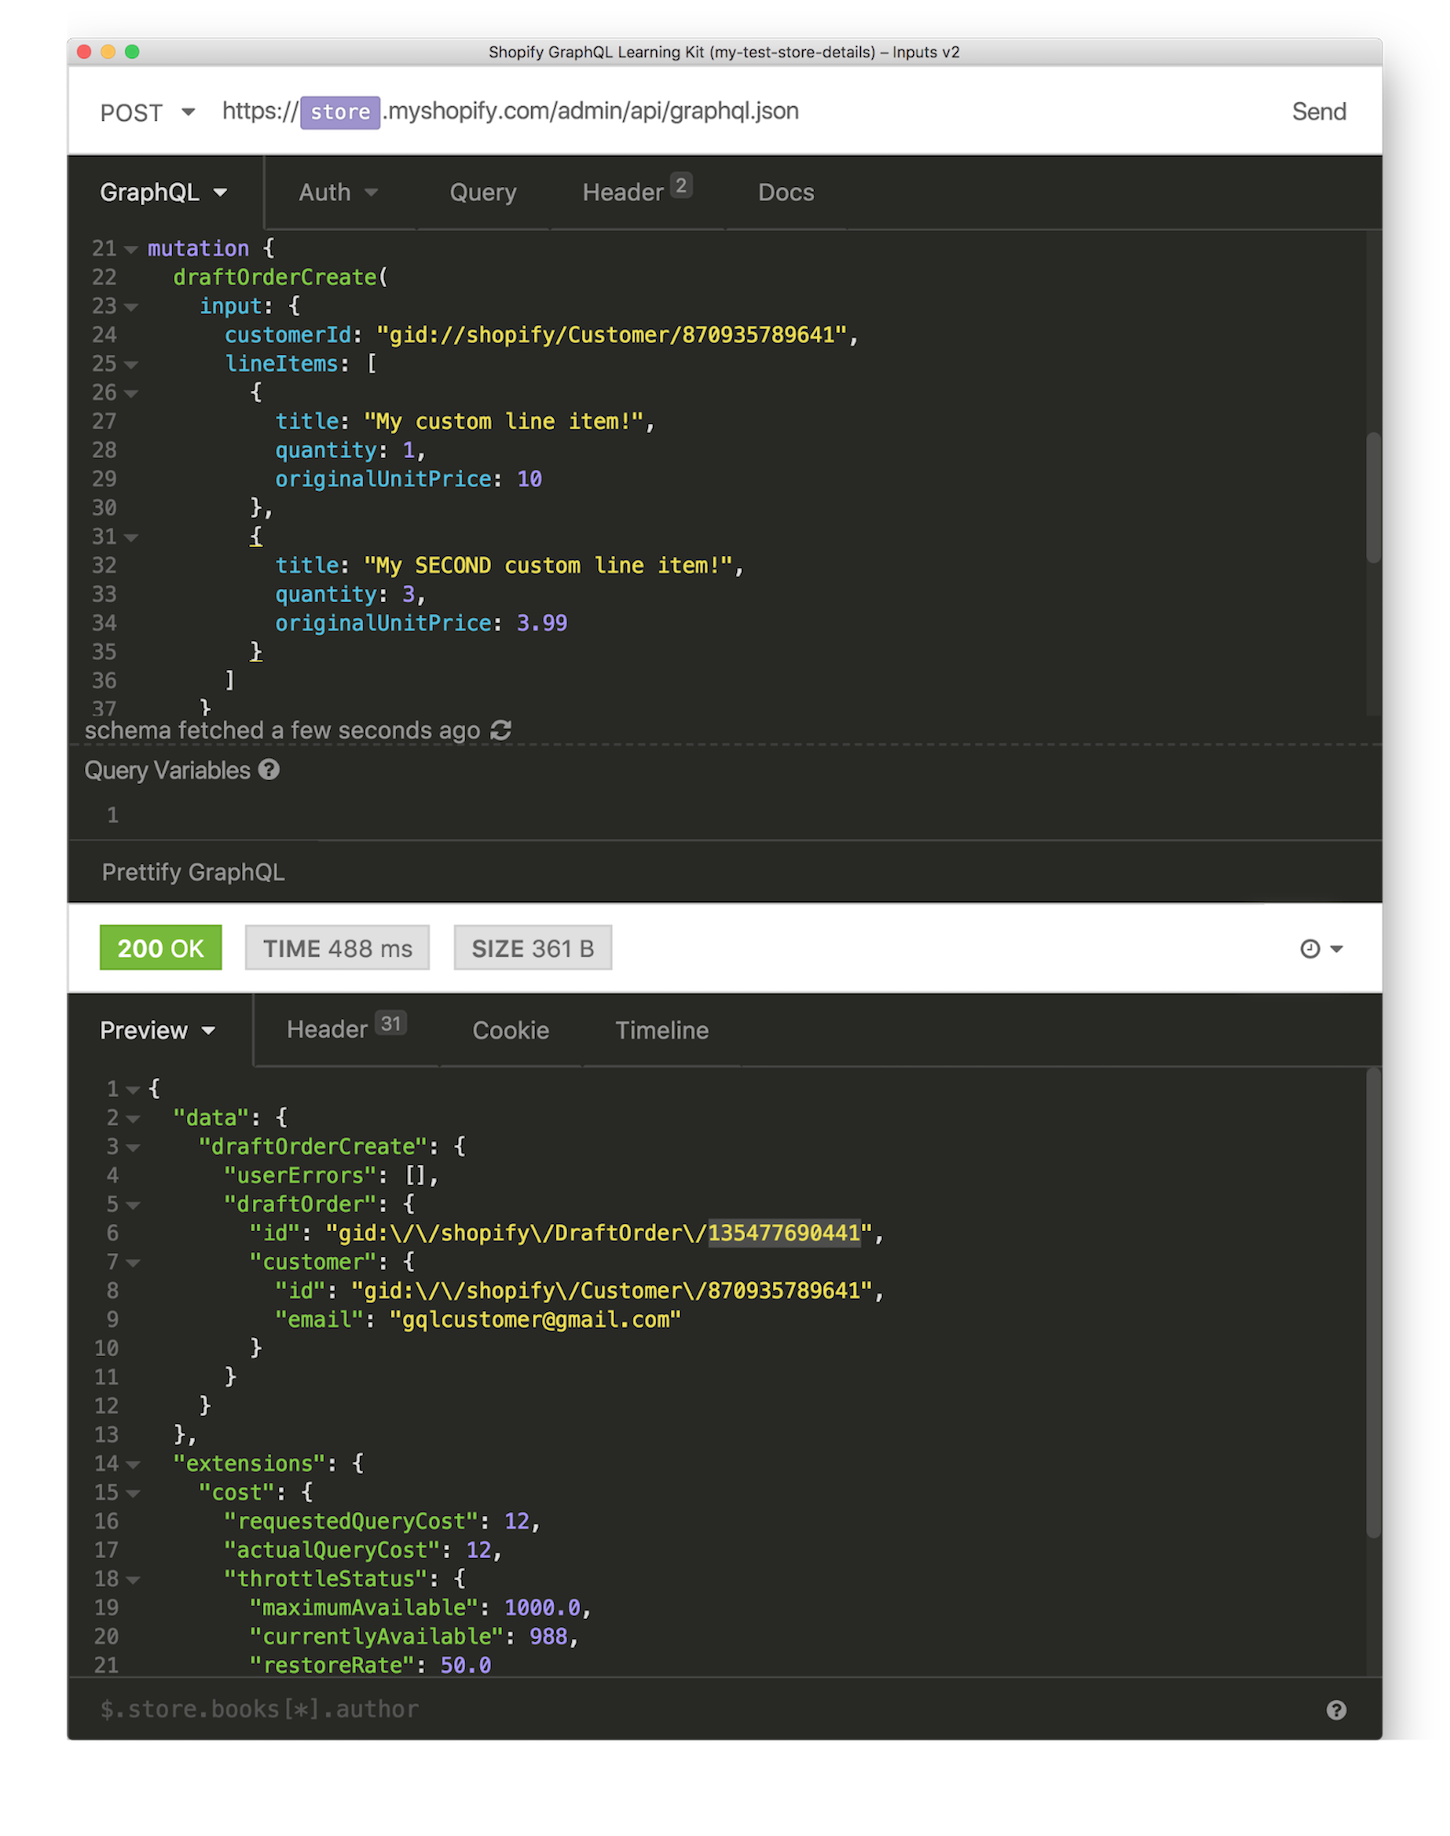Viewport: 1450px width, 1836px height.
Task: Click the schema refresh icon
Action: 501,731
